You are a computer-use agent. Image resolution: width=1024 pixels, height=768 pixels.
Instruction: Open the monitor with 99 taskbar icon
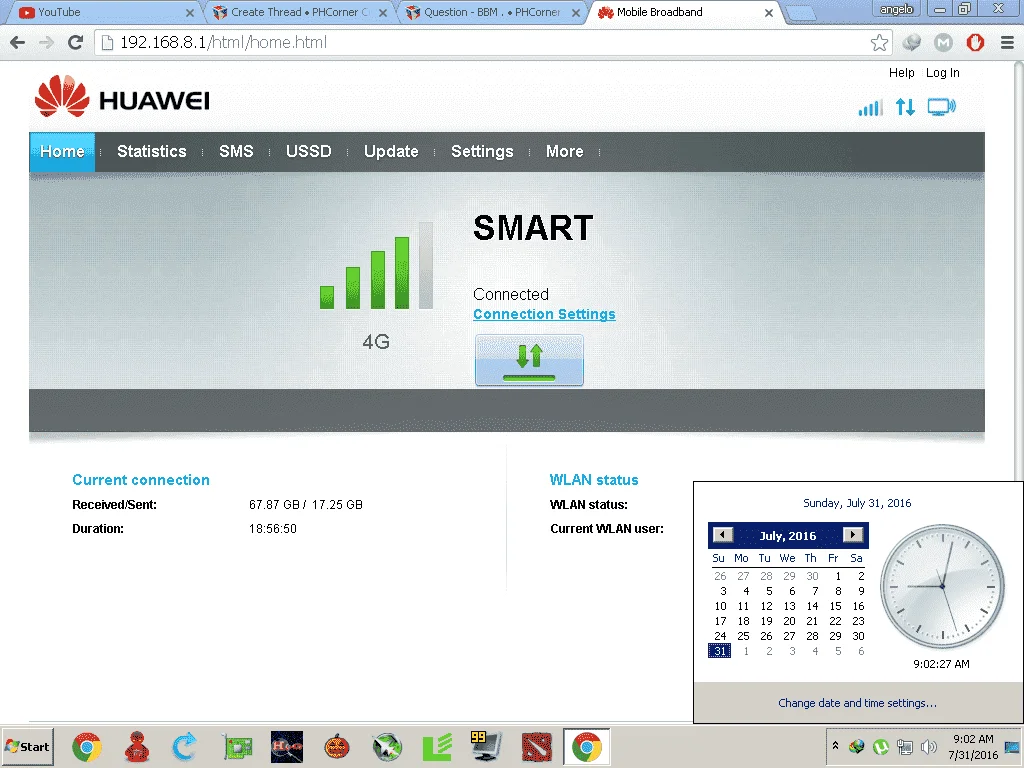click(487, 747)
